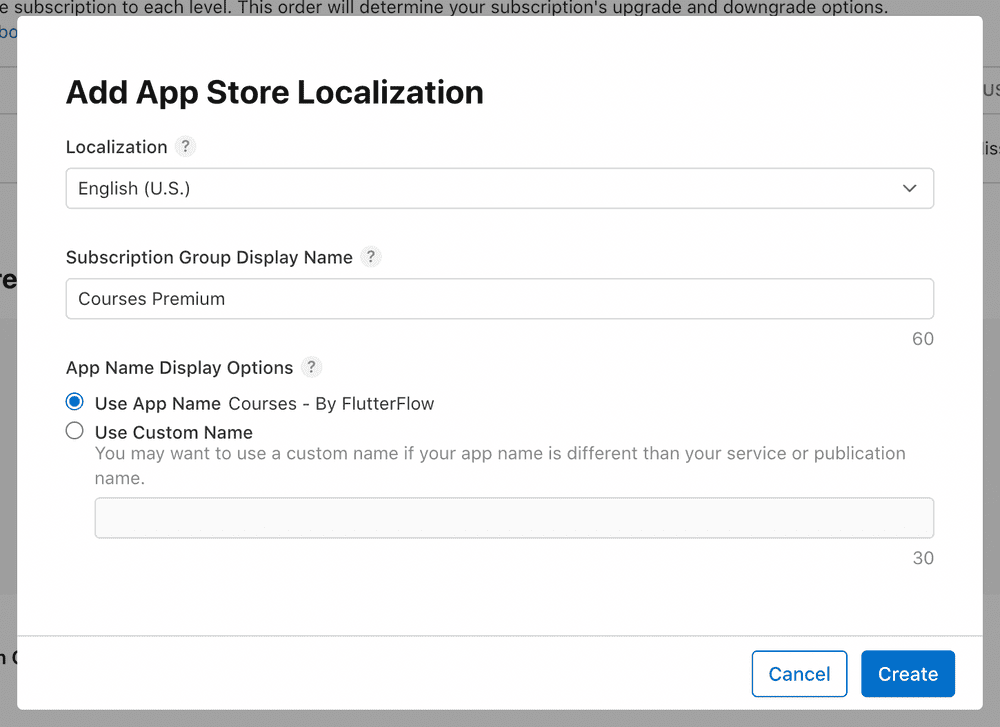Click the chevron arrow in the Localization selector
Screen dimensions: 1000x727
tap(909, 189)
